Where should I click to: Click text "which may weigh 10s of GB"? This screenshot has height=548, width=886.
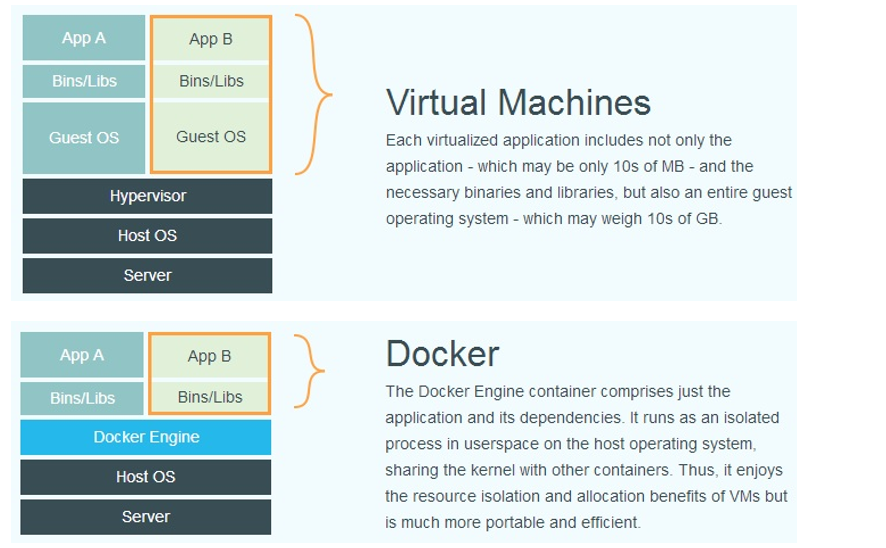pyautogui.click(x=621, y=219)
